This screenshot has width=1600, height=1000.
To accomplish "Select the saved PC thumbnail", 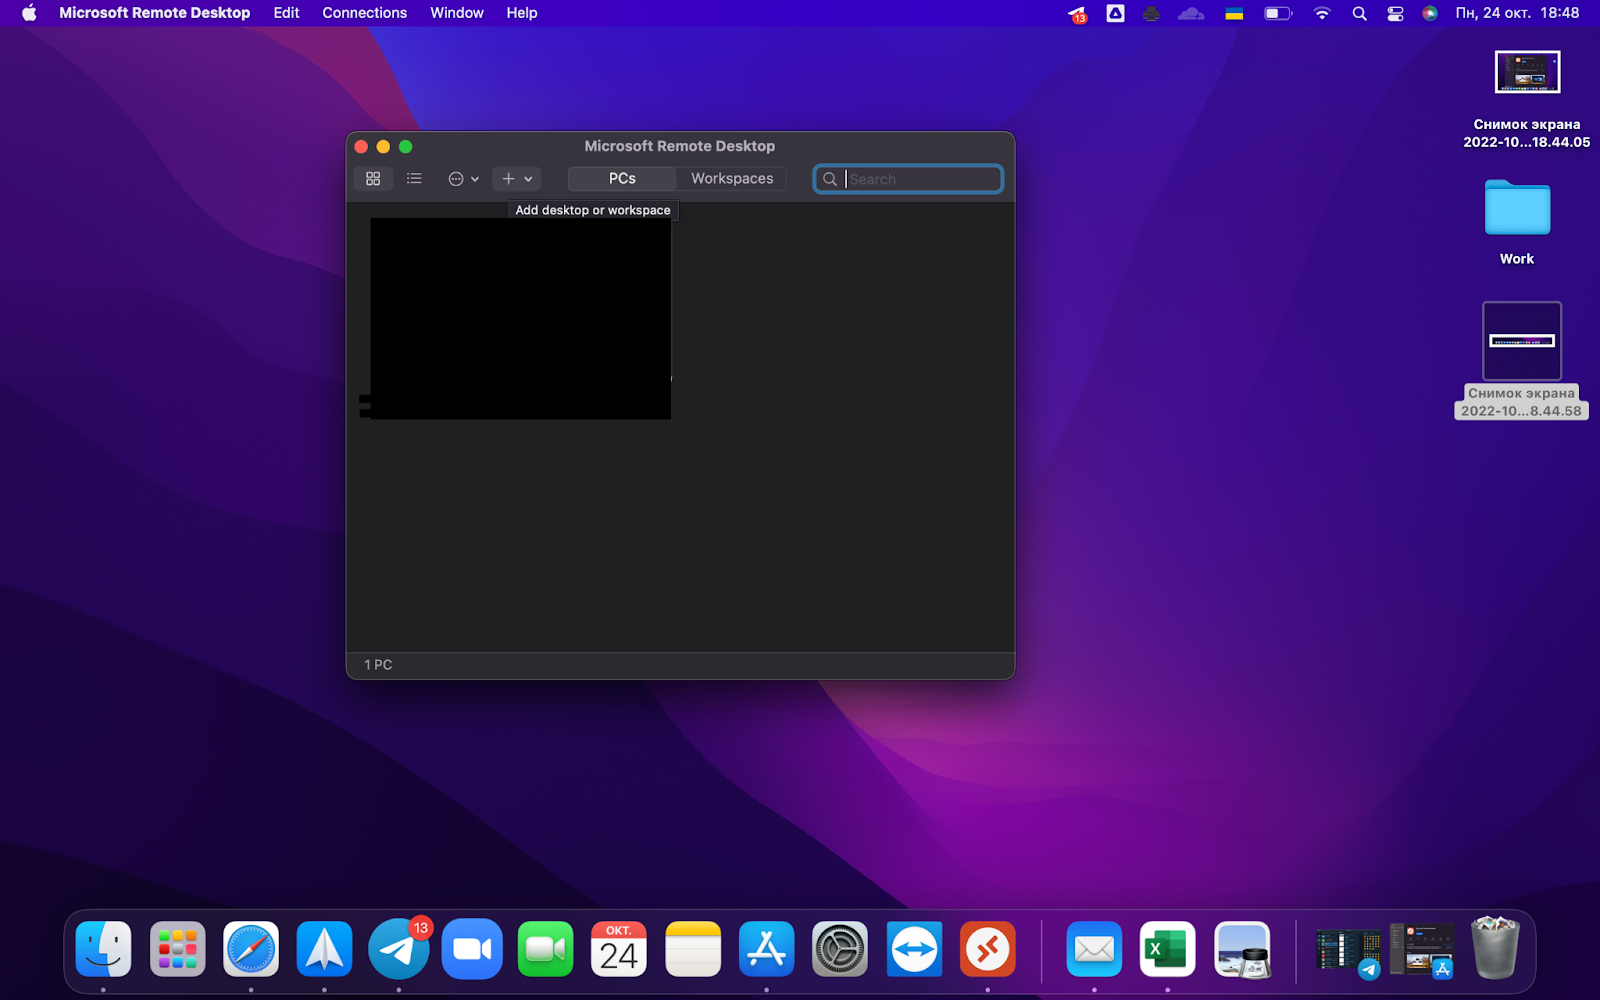I will click(520, 318).
